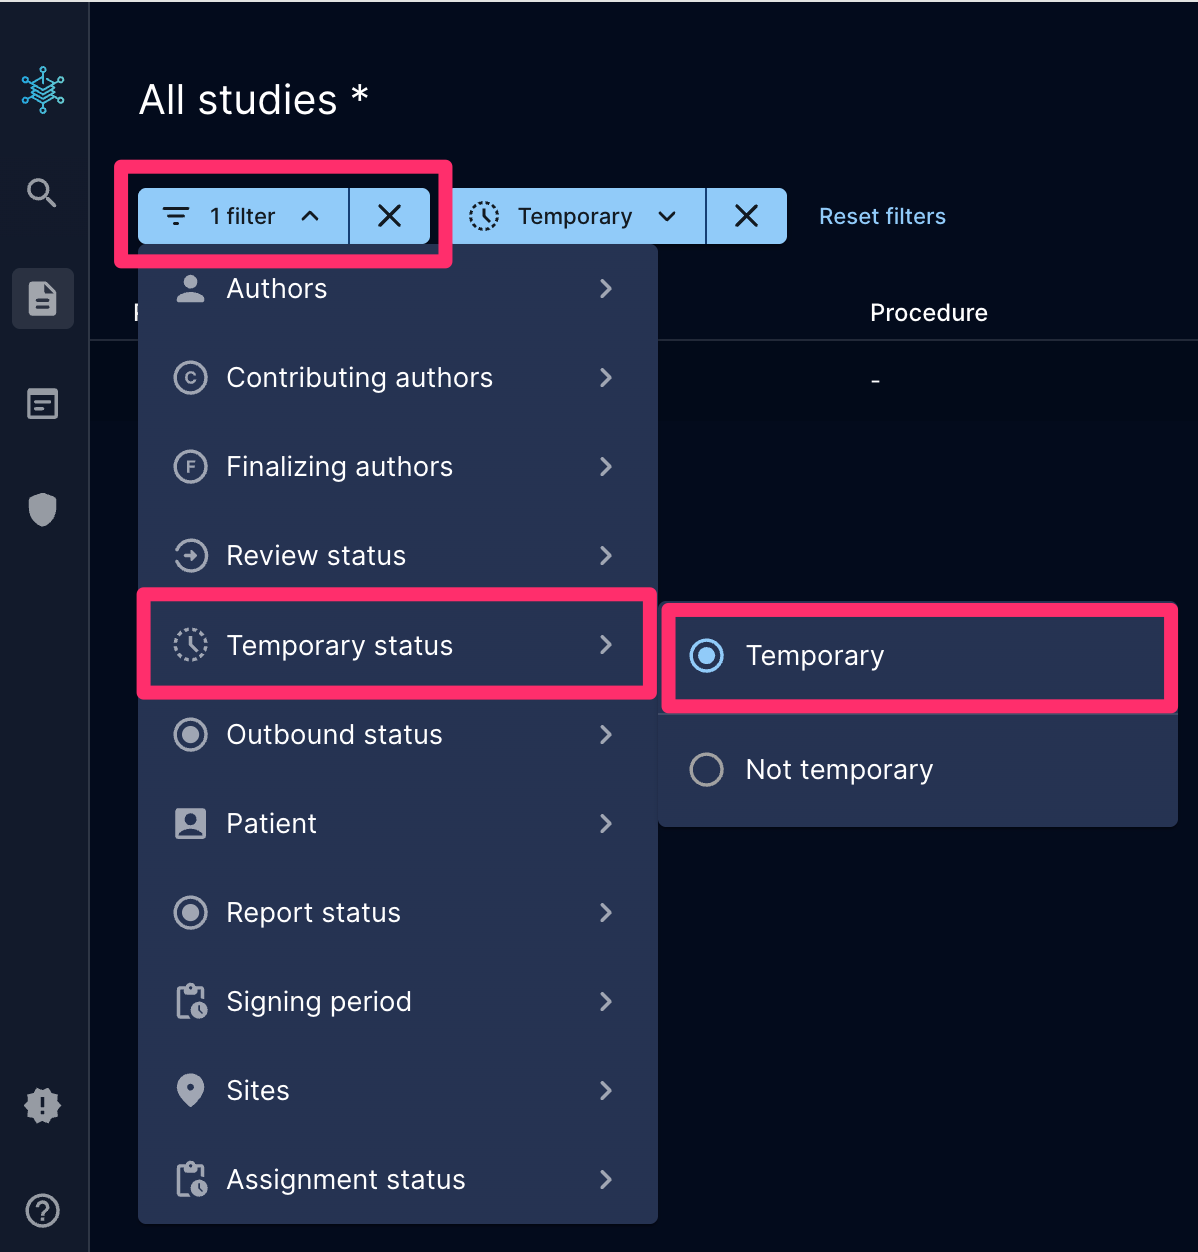The height and width of the screenshot is (1252, 1198).
Task: Click the location pin icon for Sites
Action: 190,1090
